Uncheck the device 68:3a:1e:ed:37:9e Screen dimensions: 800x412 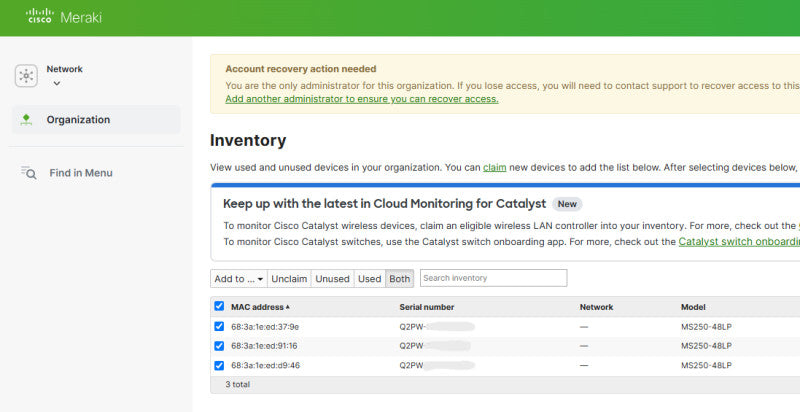[219, 326]
